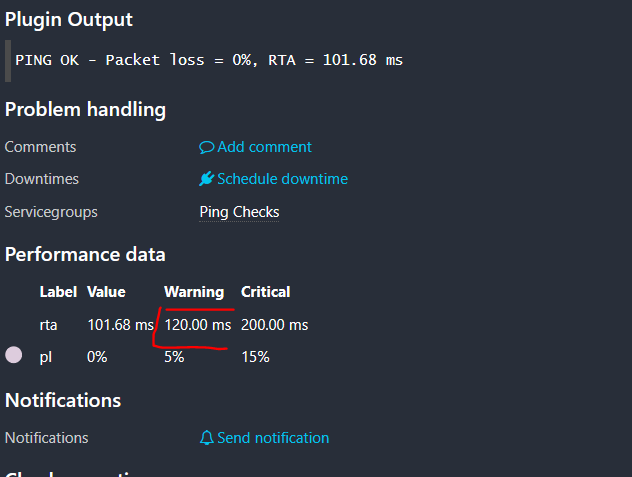Click the Value column header
Image resolution: width=632 pixels, height=477 pixels.
(106, 292)
